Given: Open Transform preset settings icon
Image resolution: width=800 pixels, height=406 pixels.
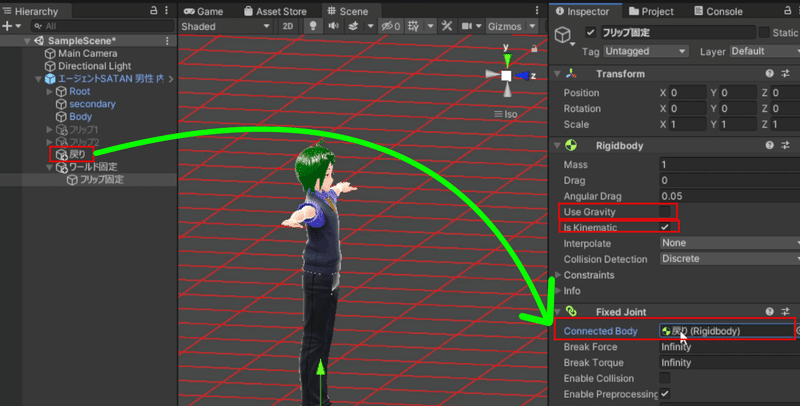Looking at the screenshot, I should (785, 74).
